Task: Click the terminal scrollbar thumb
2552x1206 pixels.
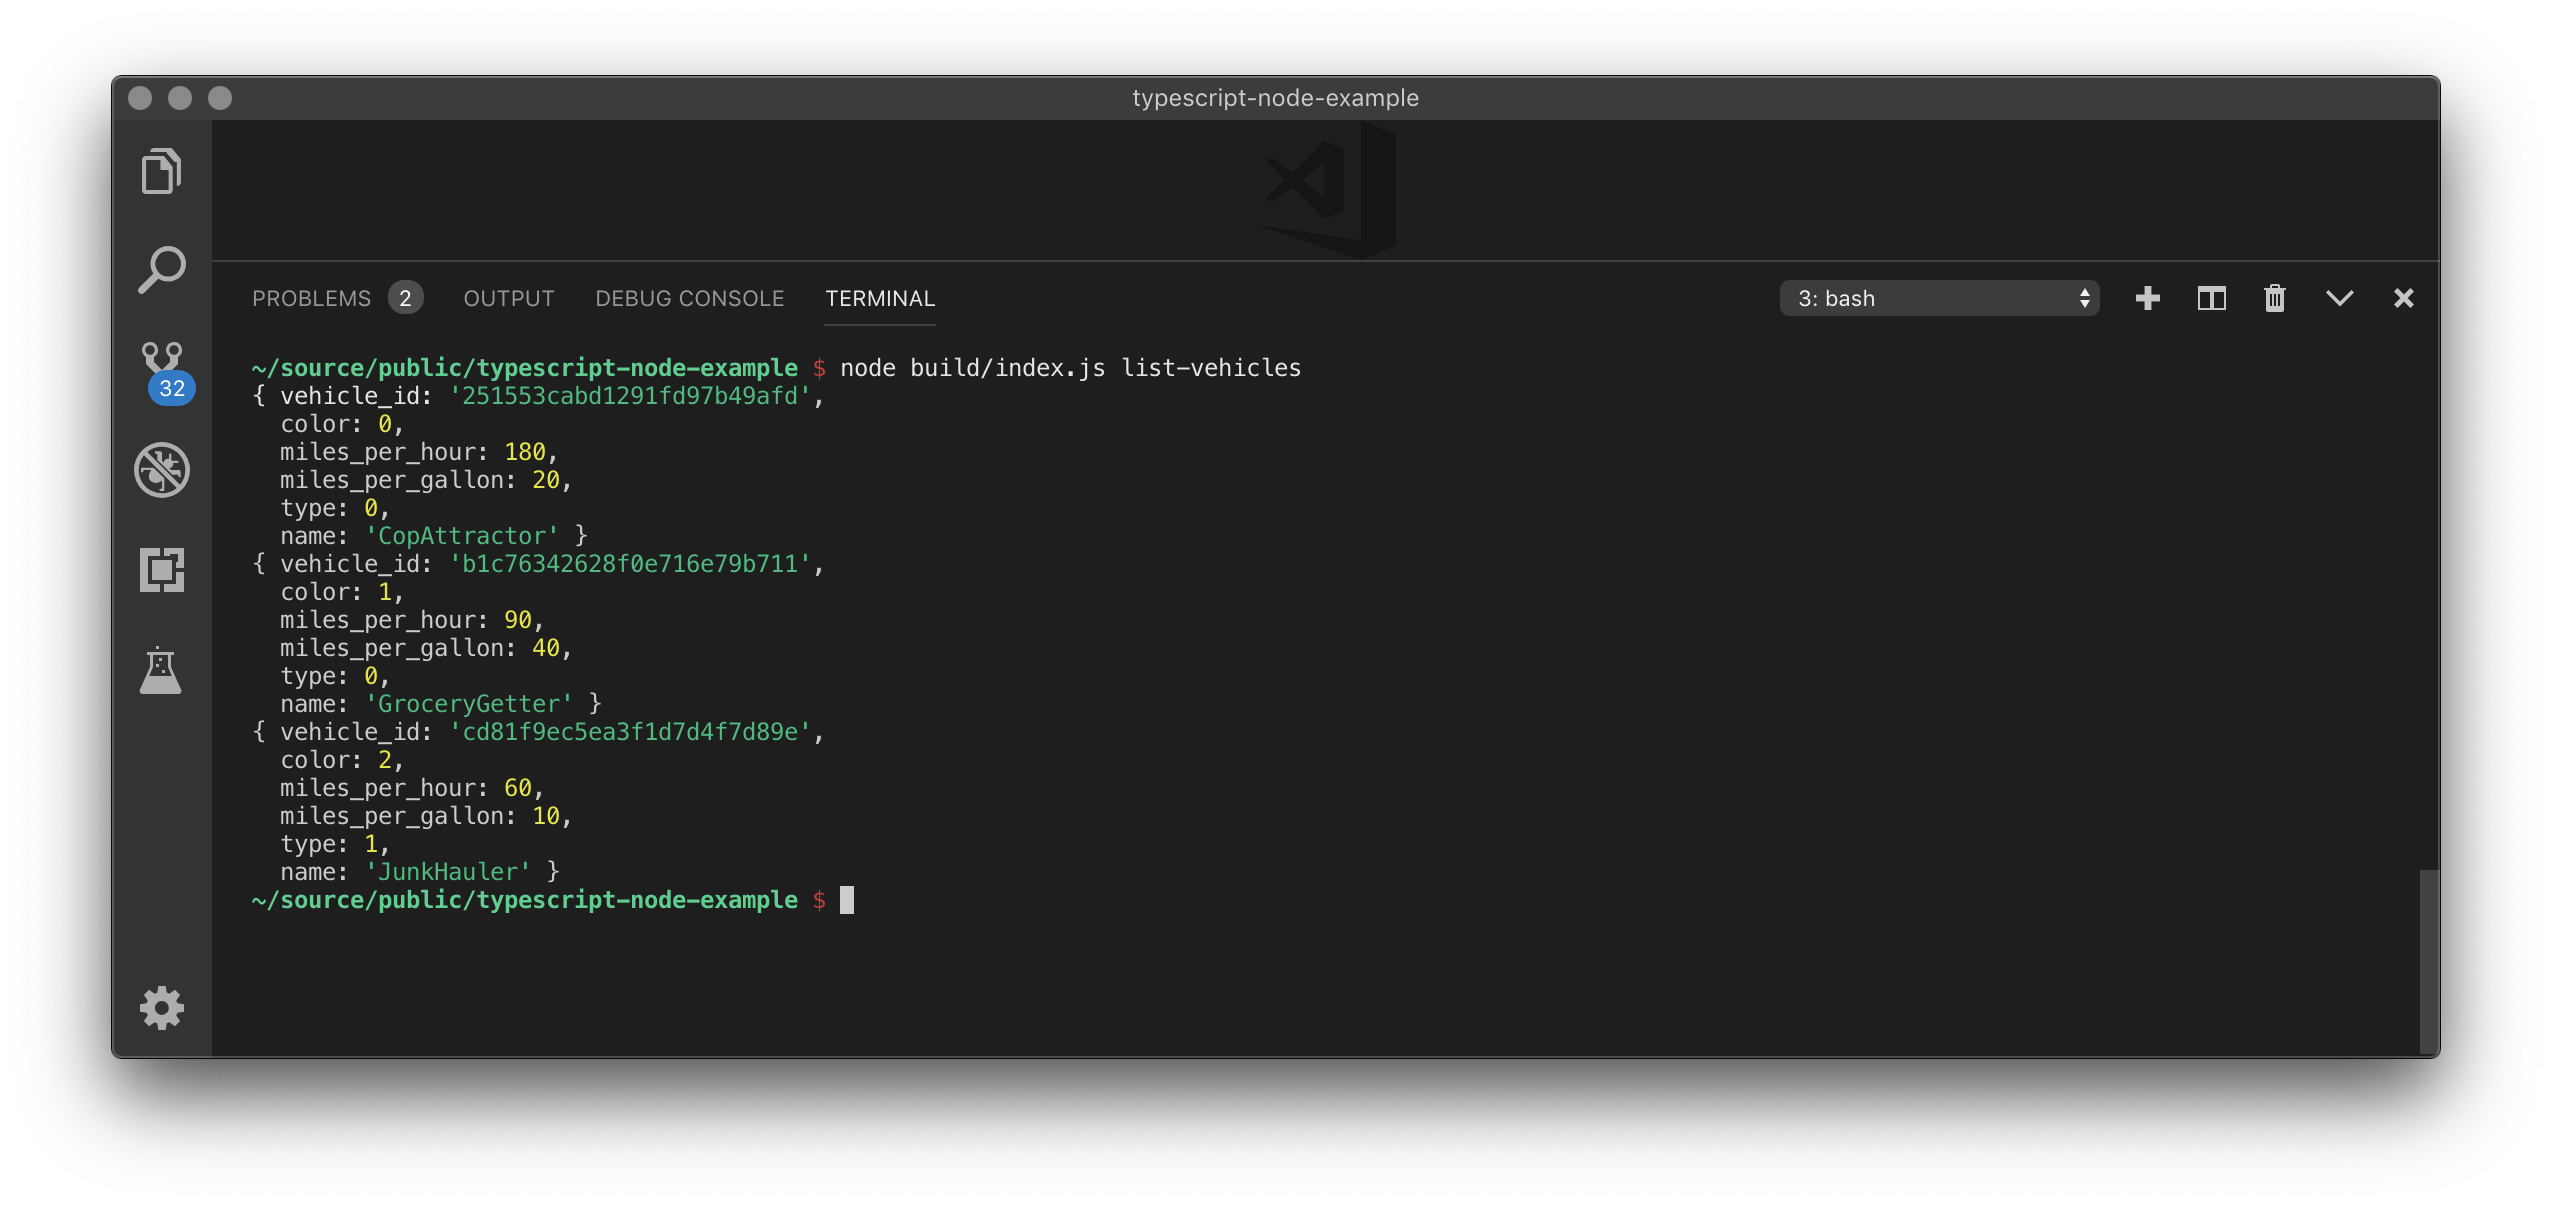Action: click(x=2428, y=960)
